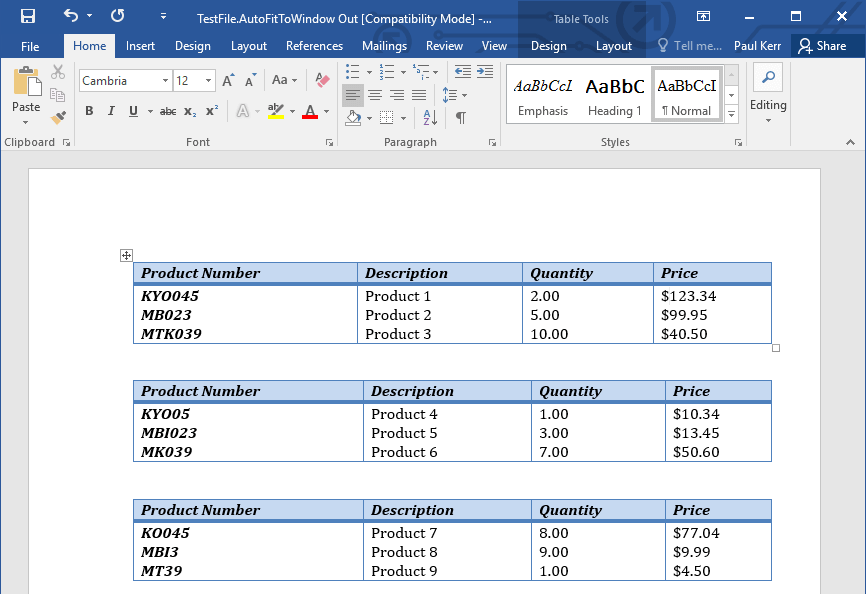Clear all formatting with the eraser icon
The height and width of the screenshot is (594, 866).
[322, 81]
